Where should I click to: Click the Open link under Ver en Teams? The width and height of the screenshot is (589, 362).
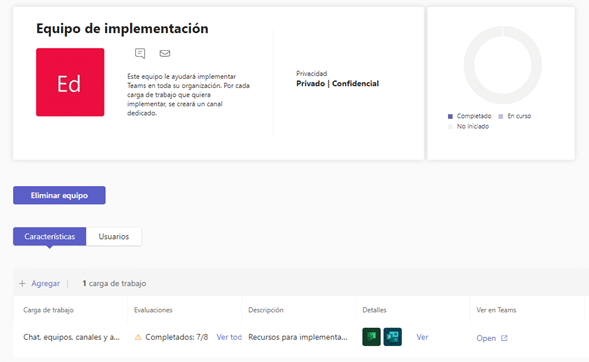[486, 338]
